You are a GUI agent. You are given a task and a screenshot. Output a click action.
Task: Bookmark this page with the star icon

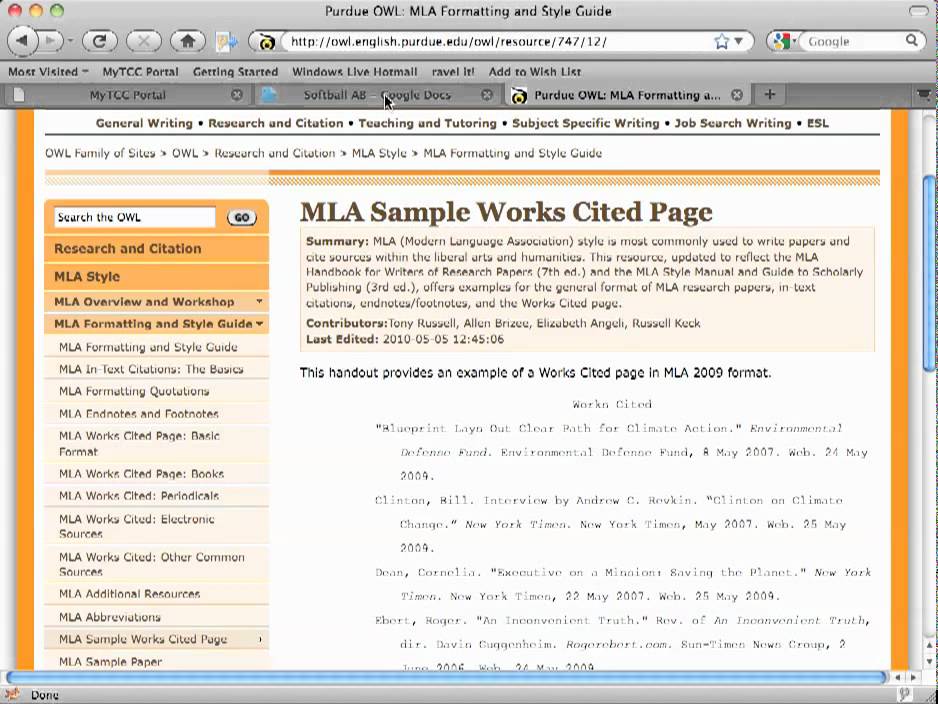721,41
